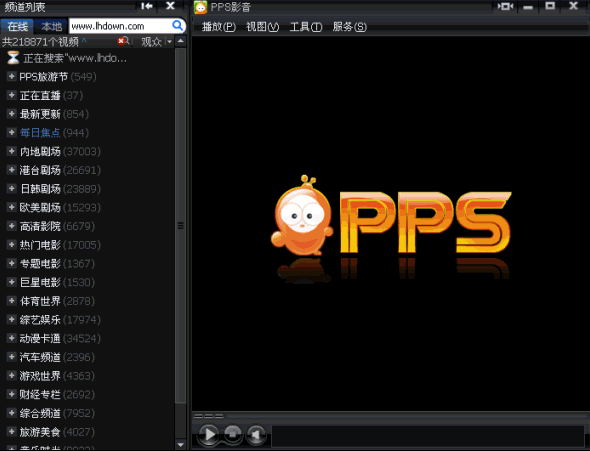Open the 视图(V) menu

(x=262, y=27)
